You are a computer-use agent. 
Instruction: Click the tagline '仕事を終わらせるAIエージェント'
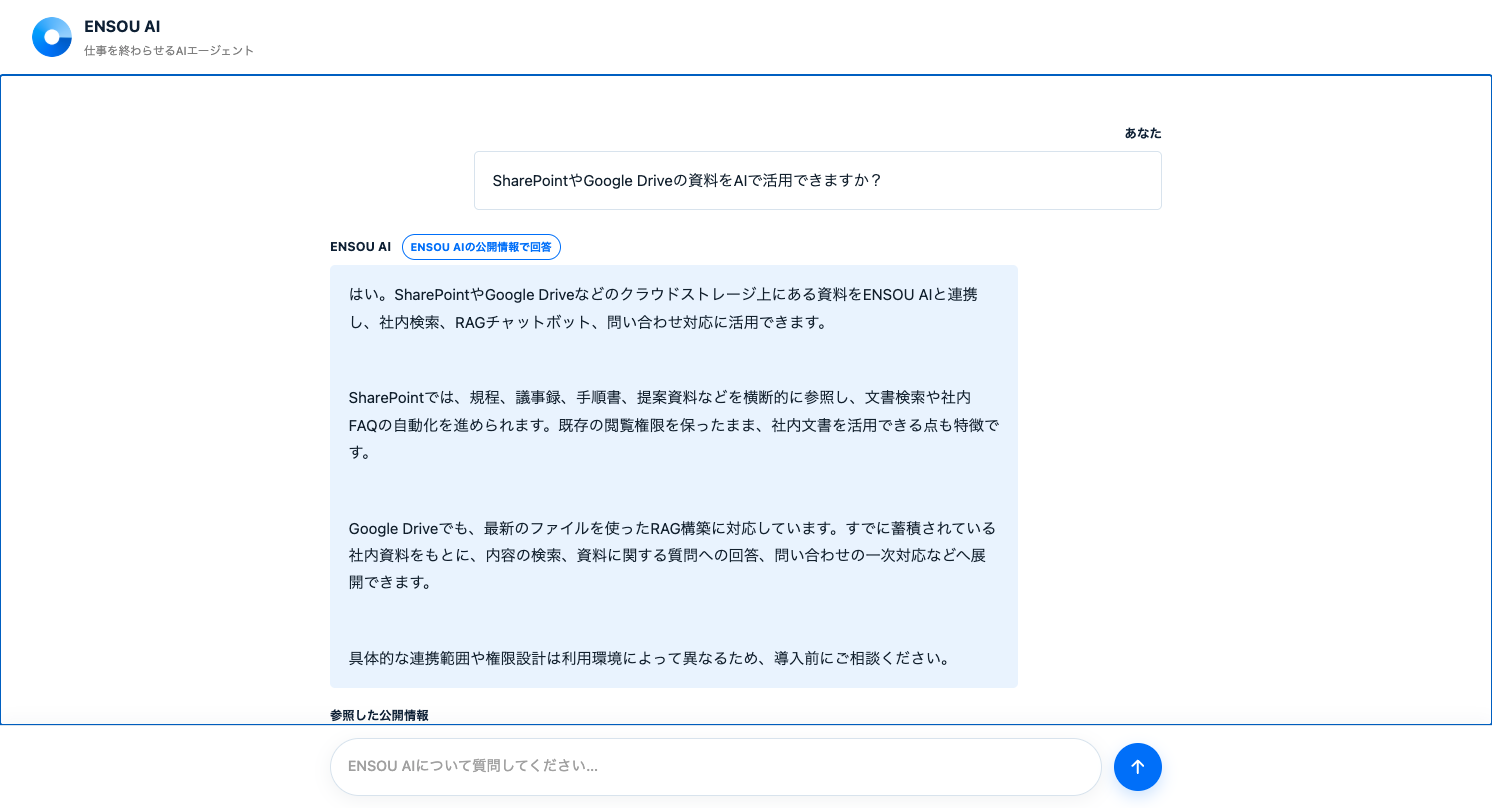pos(169,50)
